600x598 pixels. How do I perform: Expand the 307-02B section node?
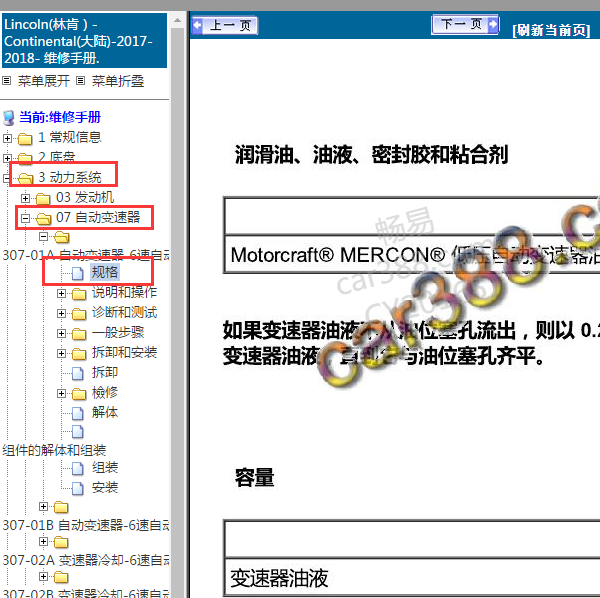tap(43, 576)
